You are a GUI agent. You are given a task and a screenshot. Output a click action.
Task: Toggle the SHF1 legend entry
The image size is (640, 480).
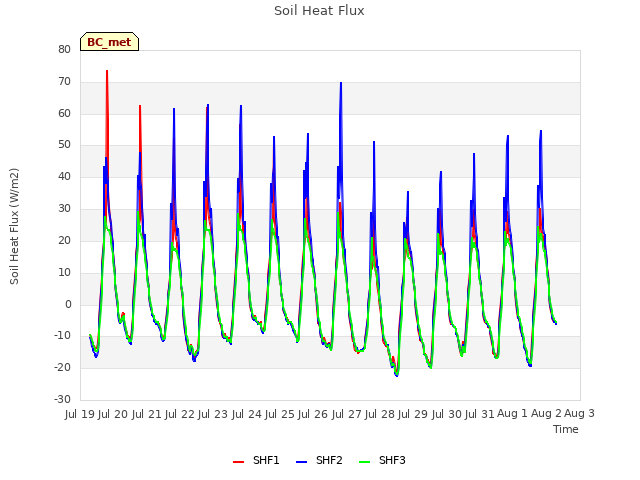click(256, 461)
